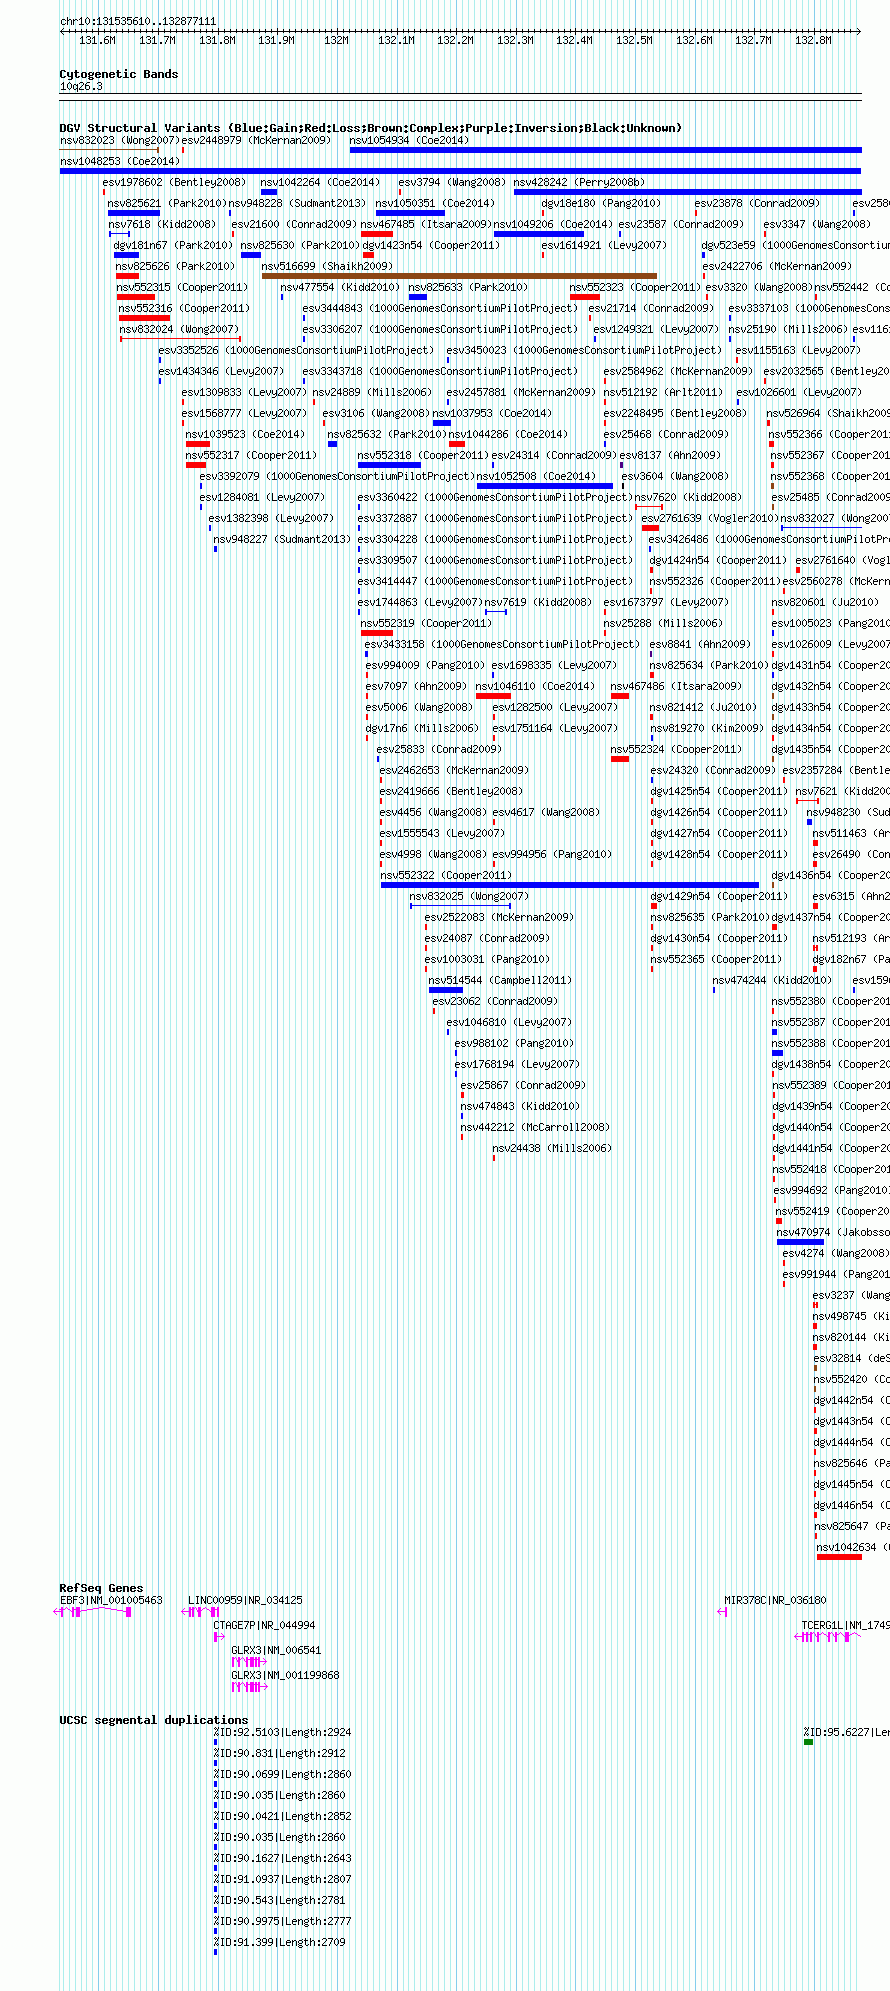Screen dimensions: 890x1991
Task: Select nsv1049206 (Coe2014) variant label
Action: click(553, 224)
